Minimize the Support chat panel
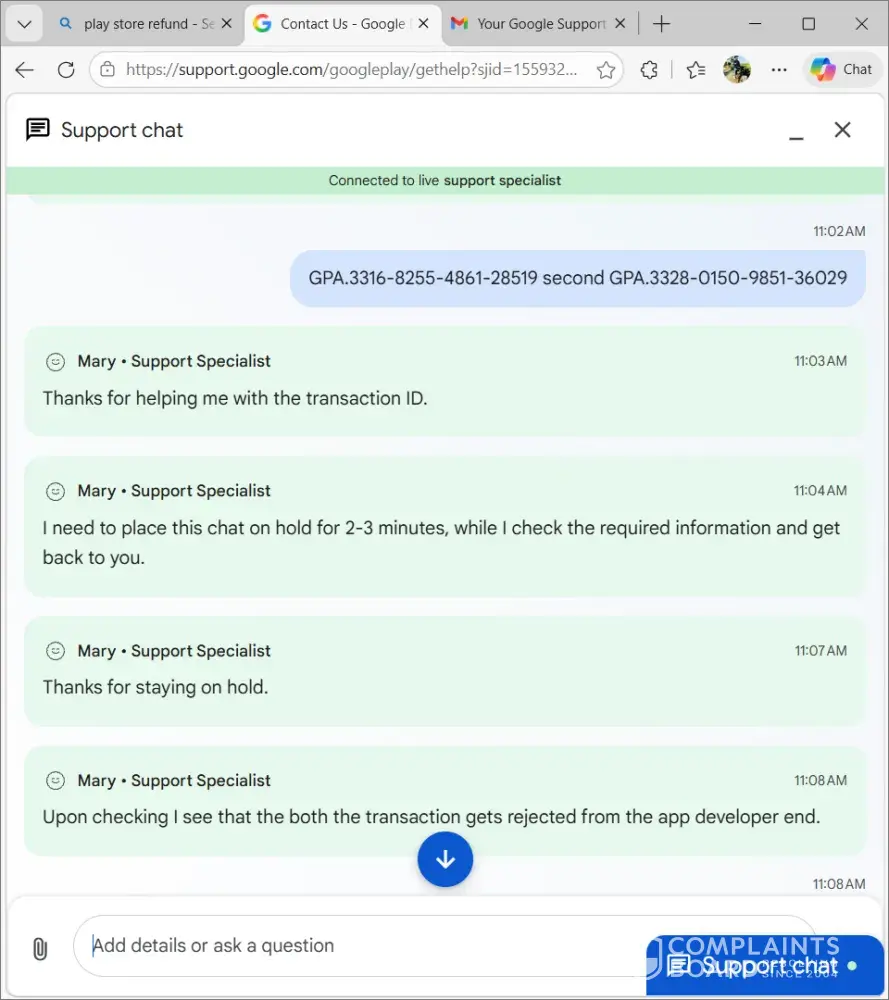Viewport: 889px width, 1000px height. (x=796, y=131)
